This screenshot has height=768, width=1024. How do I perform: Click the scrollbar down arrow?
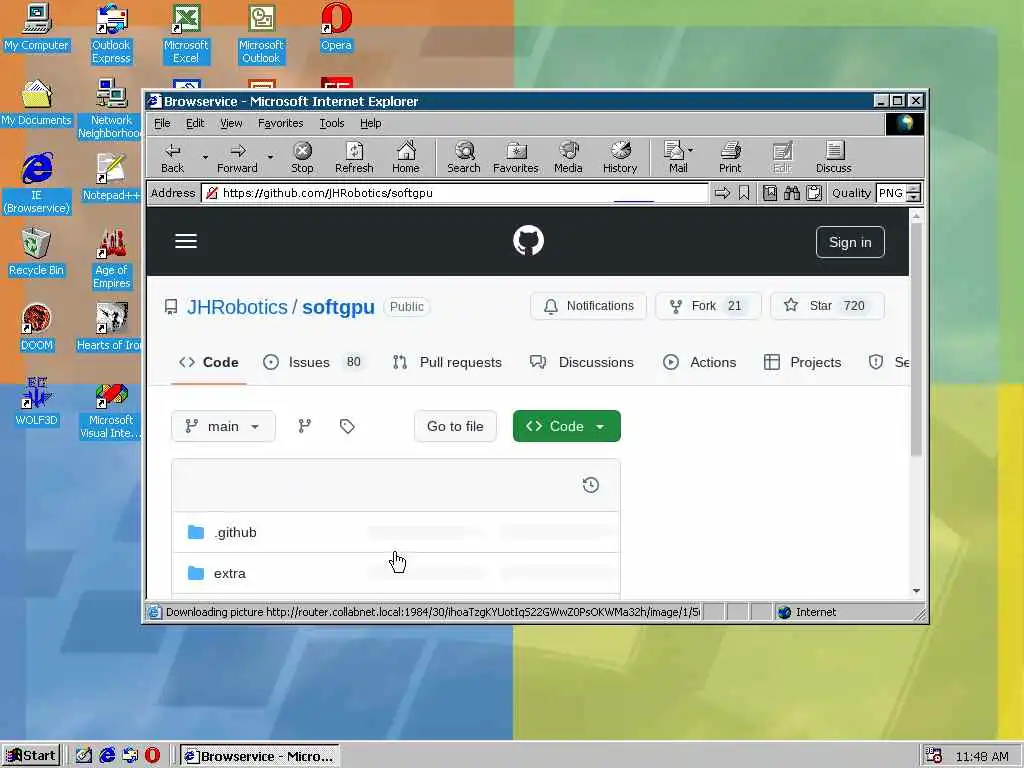(916, 591)
